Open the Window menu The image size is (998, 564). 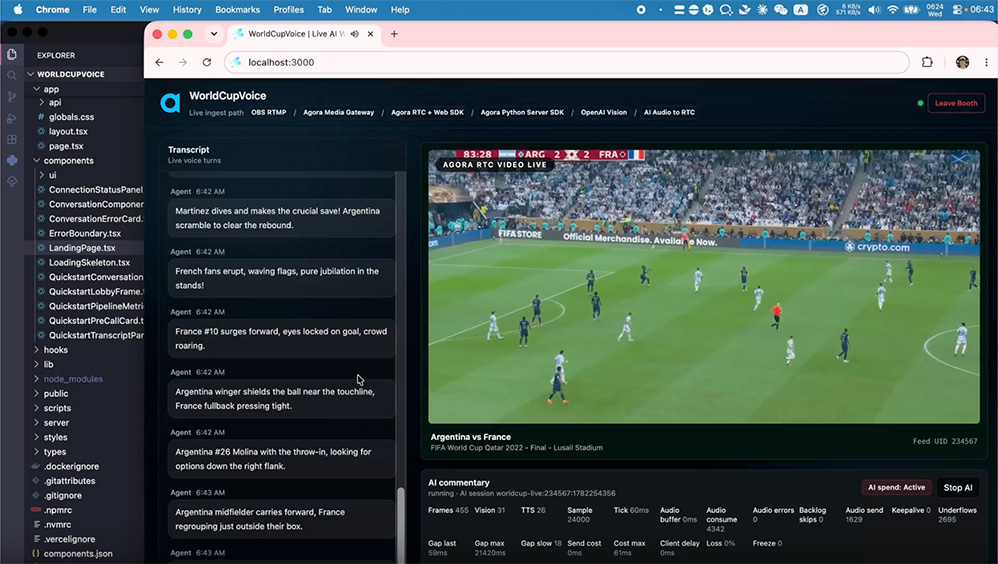[x=361, y=10]
